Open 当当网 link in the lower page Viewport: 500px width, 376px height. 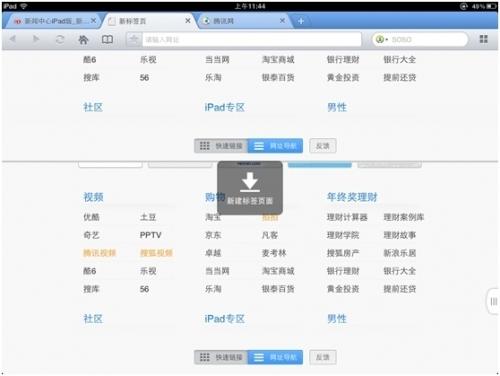click(x=217, y=271)
